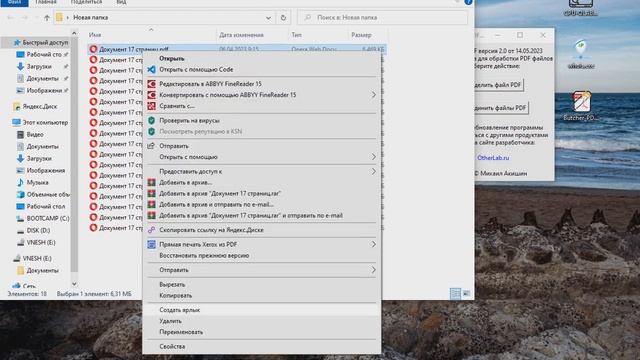The width and height of the screenshot is (640, 360).
Task: Choose Восстановить прежнюю версию menu entry
Action: coord(262,255)
